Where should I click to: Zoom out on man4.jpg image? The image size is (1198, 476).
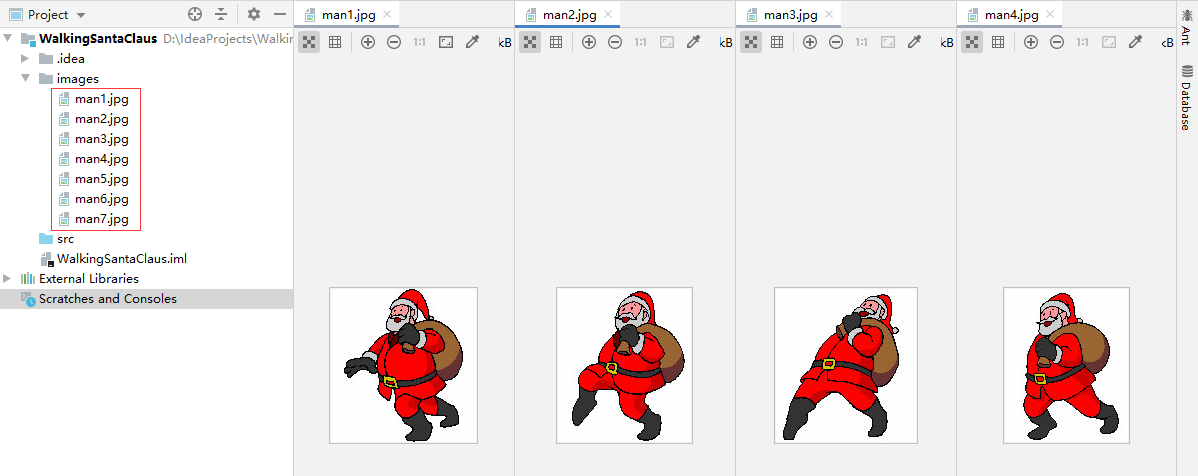coord(1056,42)
